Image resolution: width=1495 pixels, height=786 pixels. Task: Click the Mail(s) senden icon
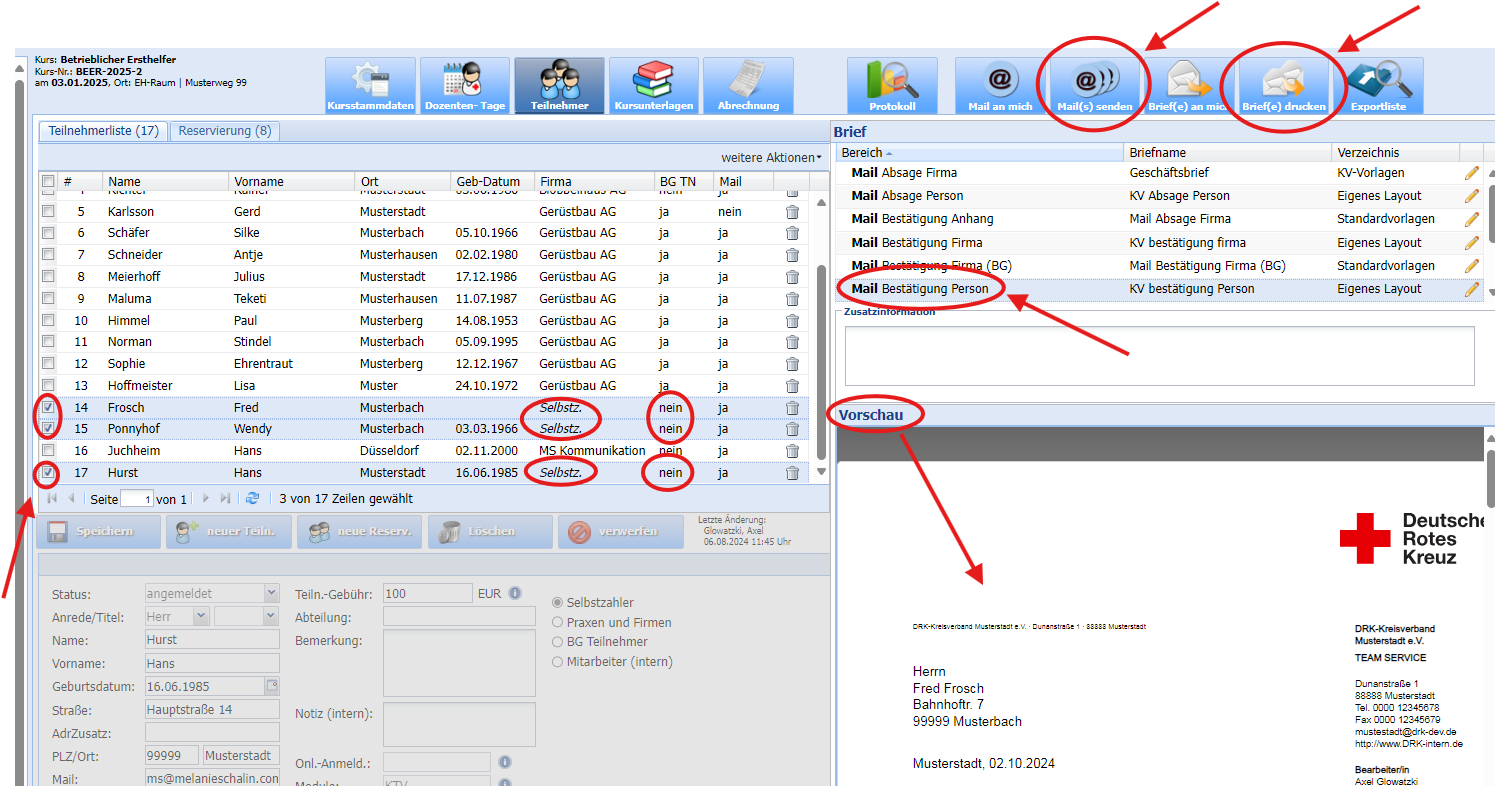click(x=1094, y=85)
